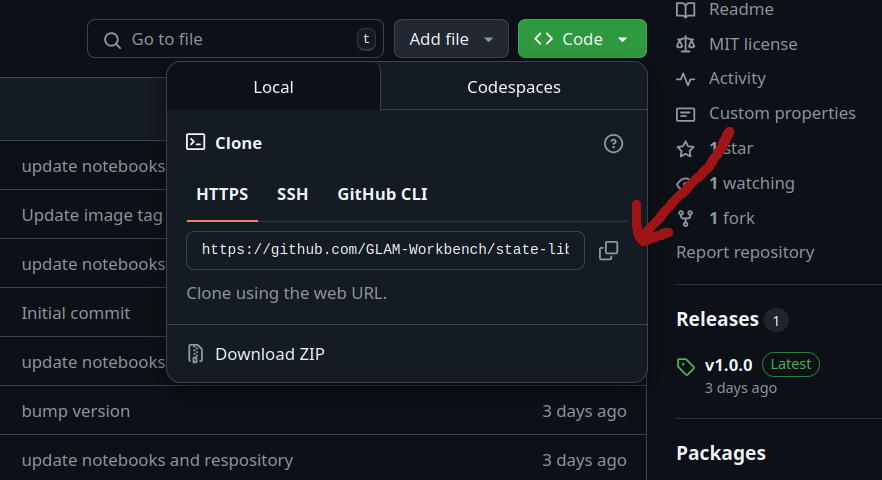Open Custom properties link
Viewport: 882px width, 480px height.
tap(782, 114)
